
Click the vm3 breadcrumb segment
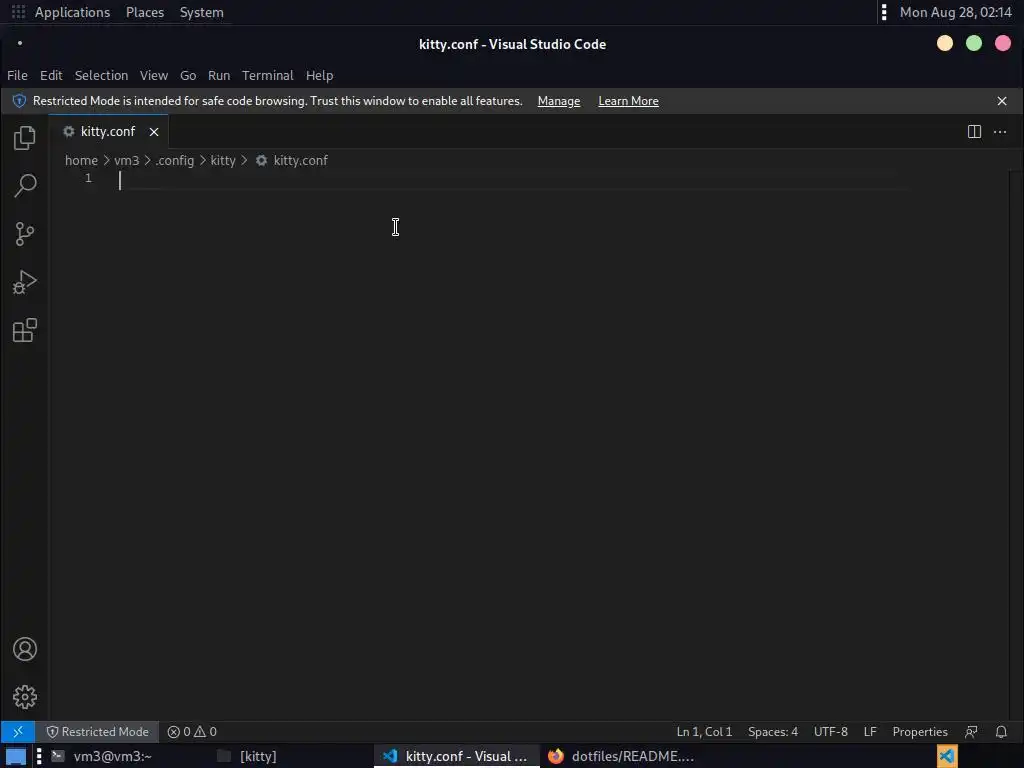(127, 161)
